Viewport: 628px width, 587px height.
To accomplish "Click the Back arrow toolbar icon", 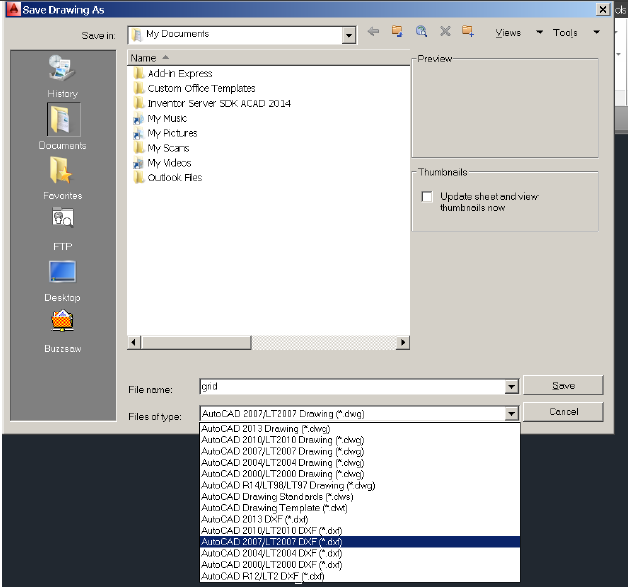I will tap(373, 31).
